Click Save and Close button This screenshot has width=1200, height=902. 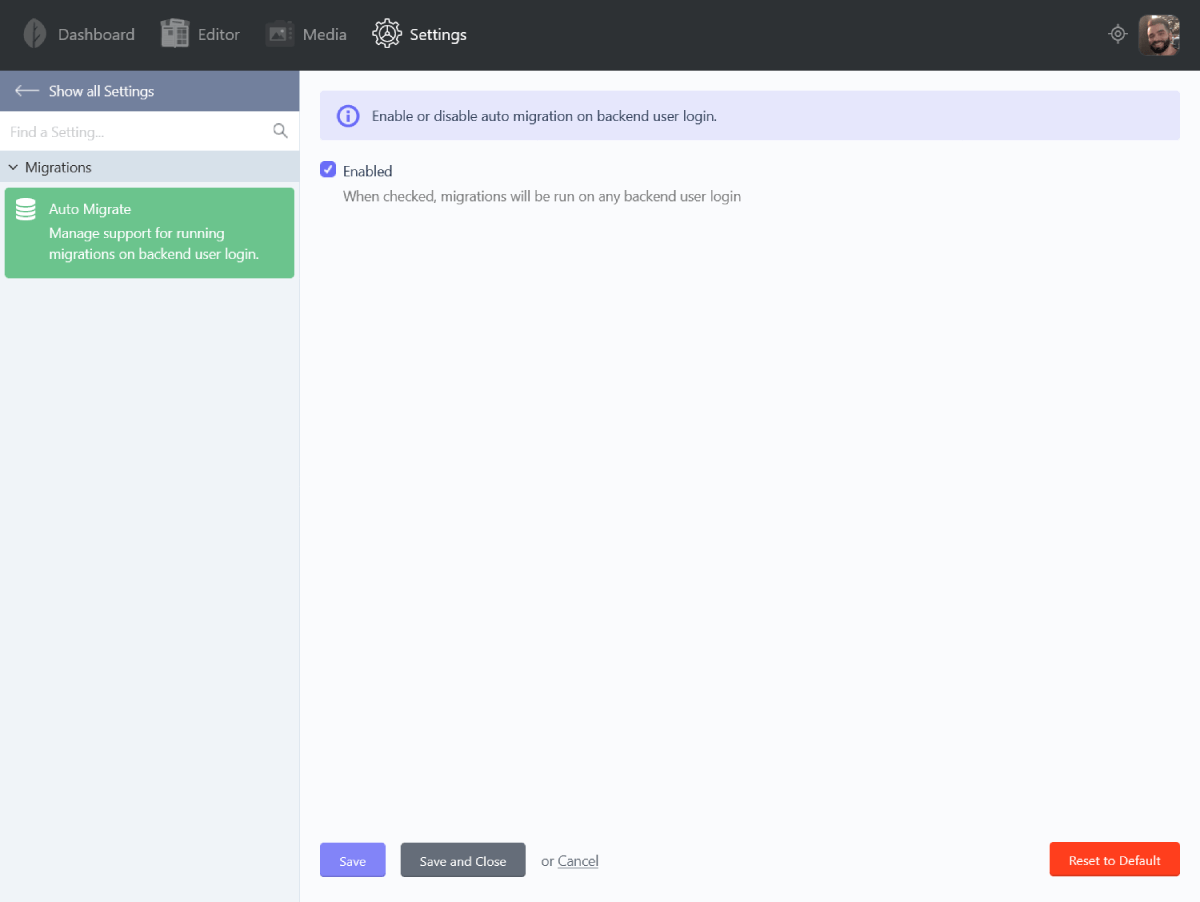pyautogui.click(x=463, y=860)
